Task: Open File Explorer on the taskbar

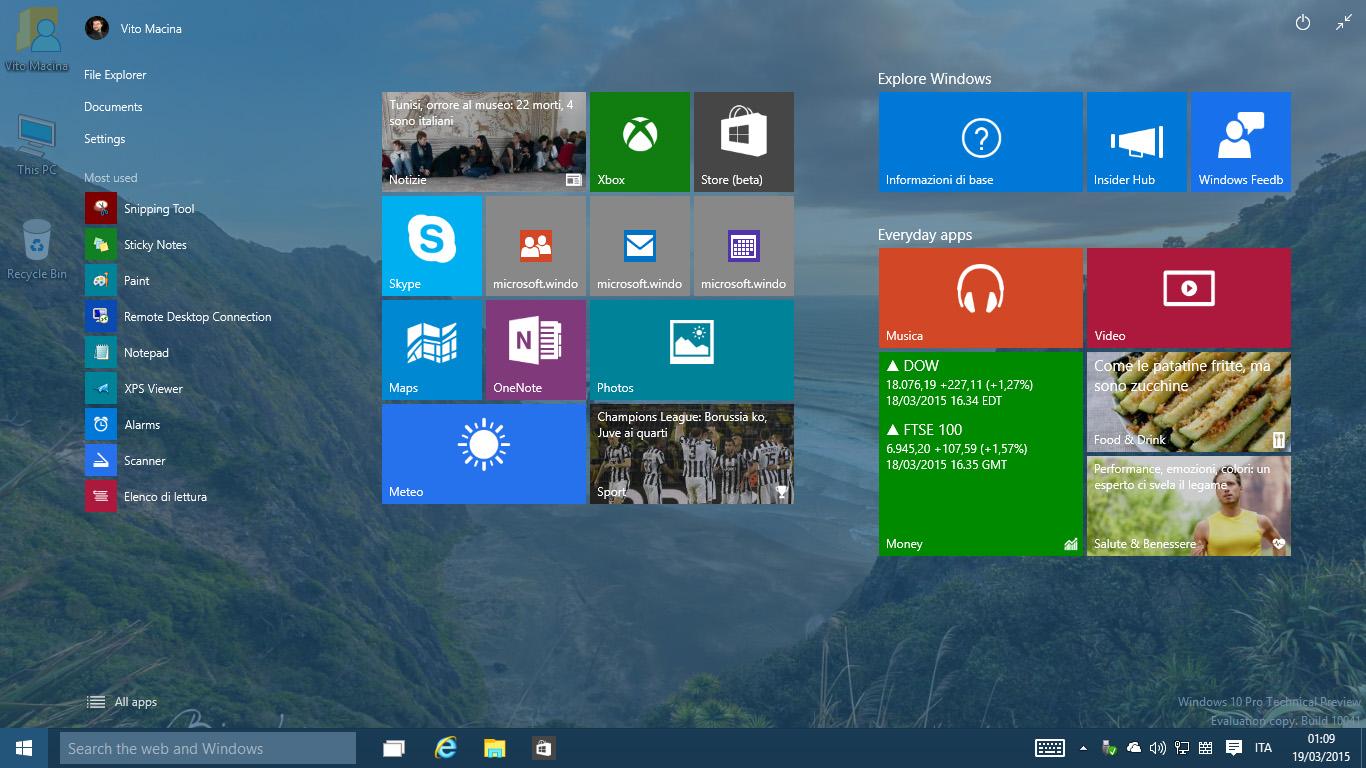Action: pos(494,748)
